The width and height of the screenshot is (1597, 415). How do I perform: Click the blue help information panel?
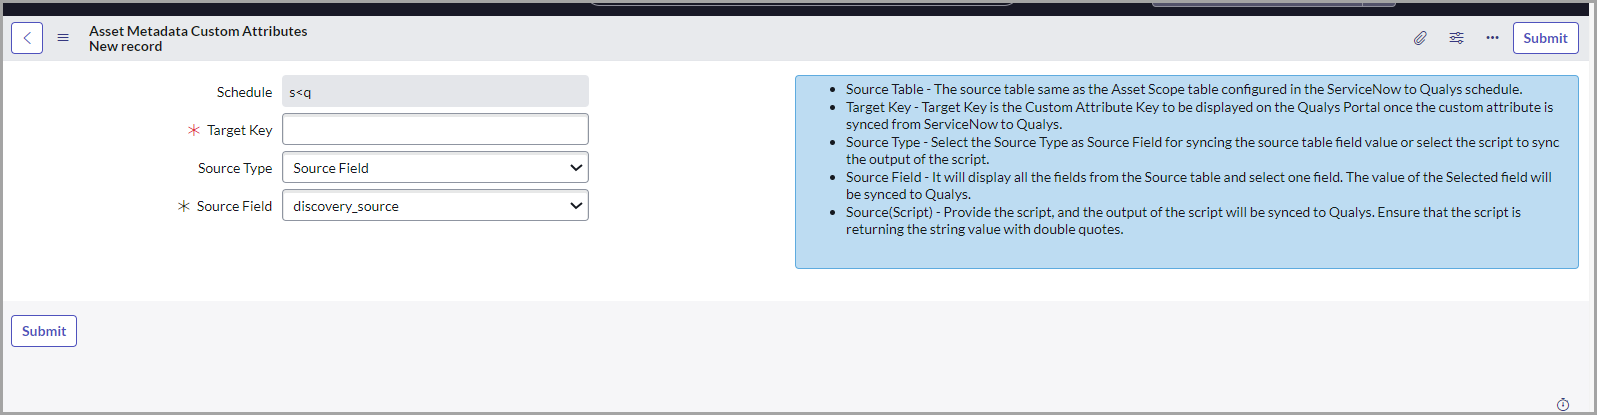coord(1187,172)
